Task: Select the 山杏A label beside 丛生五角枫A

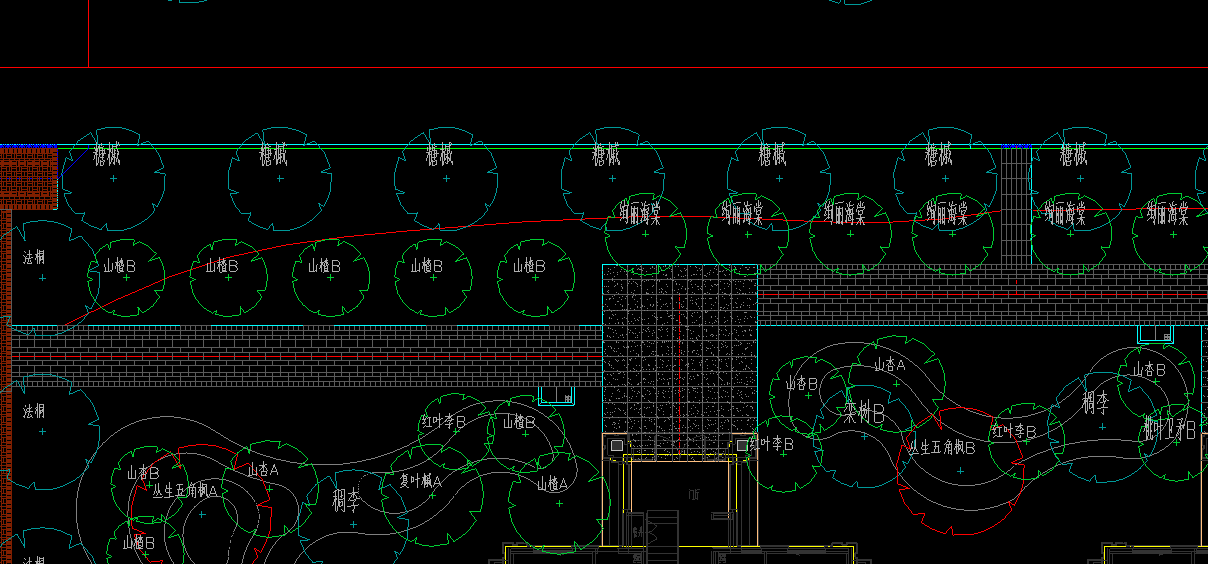Action: (x=263, y=469)
